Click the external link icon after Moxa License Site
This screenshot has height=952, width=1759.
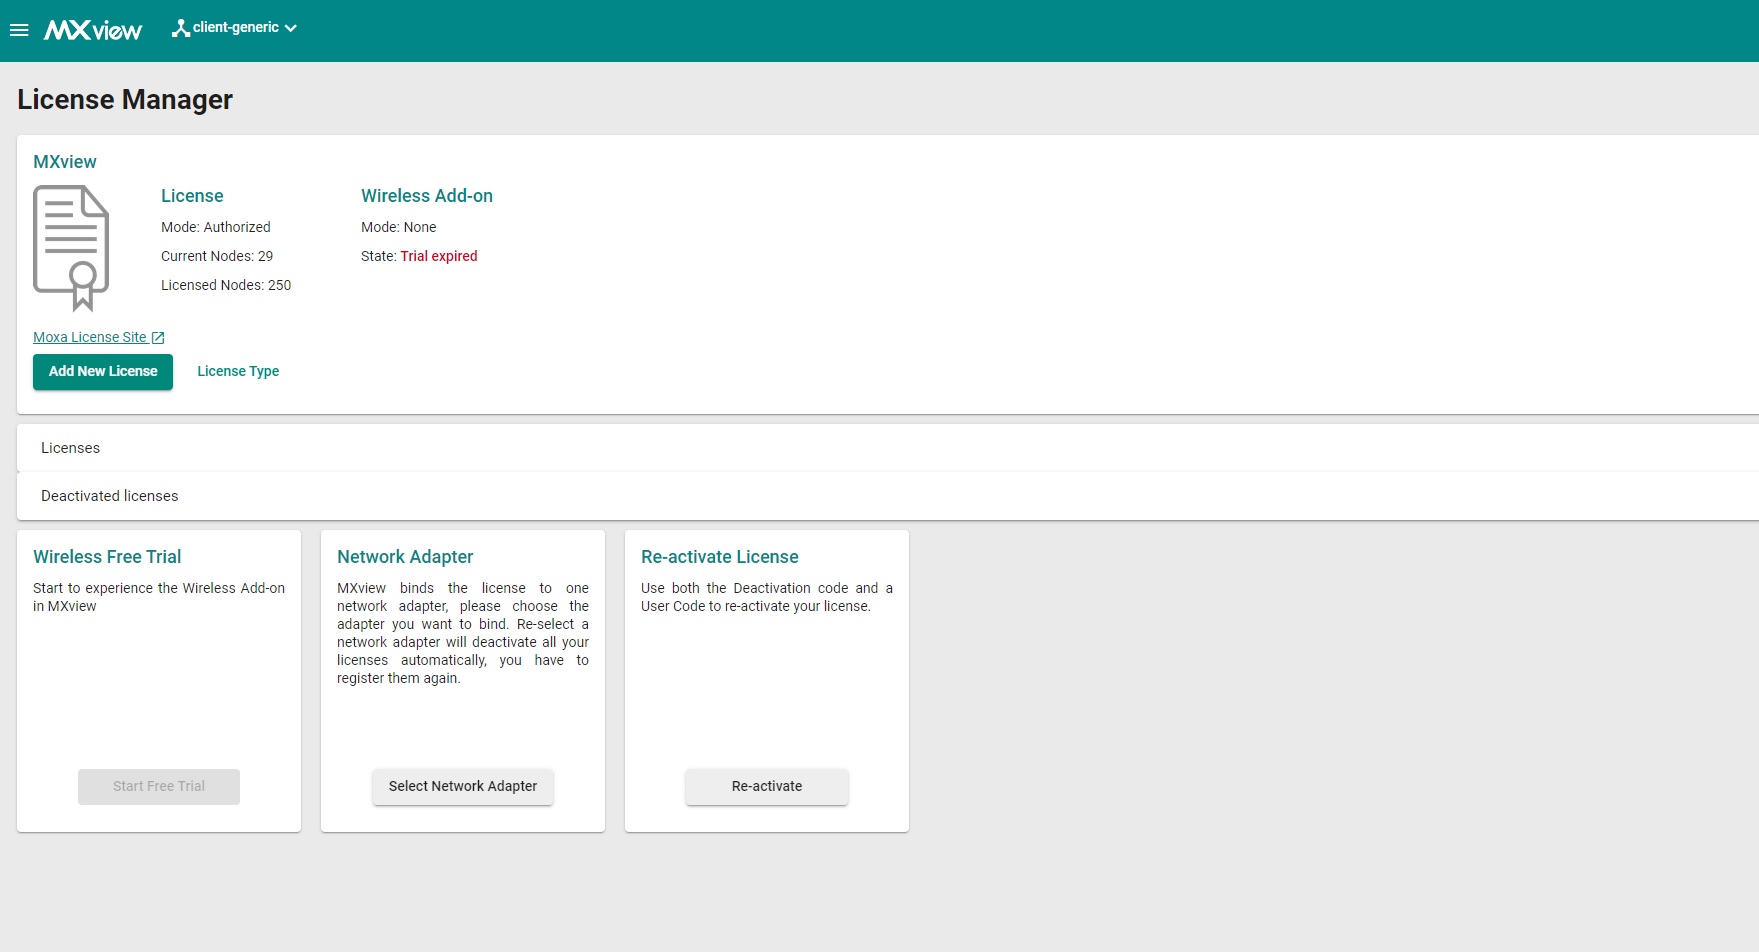tap(158, 338)
